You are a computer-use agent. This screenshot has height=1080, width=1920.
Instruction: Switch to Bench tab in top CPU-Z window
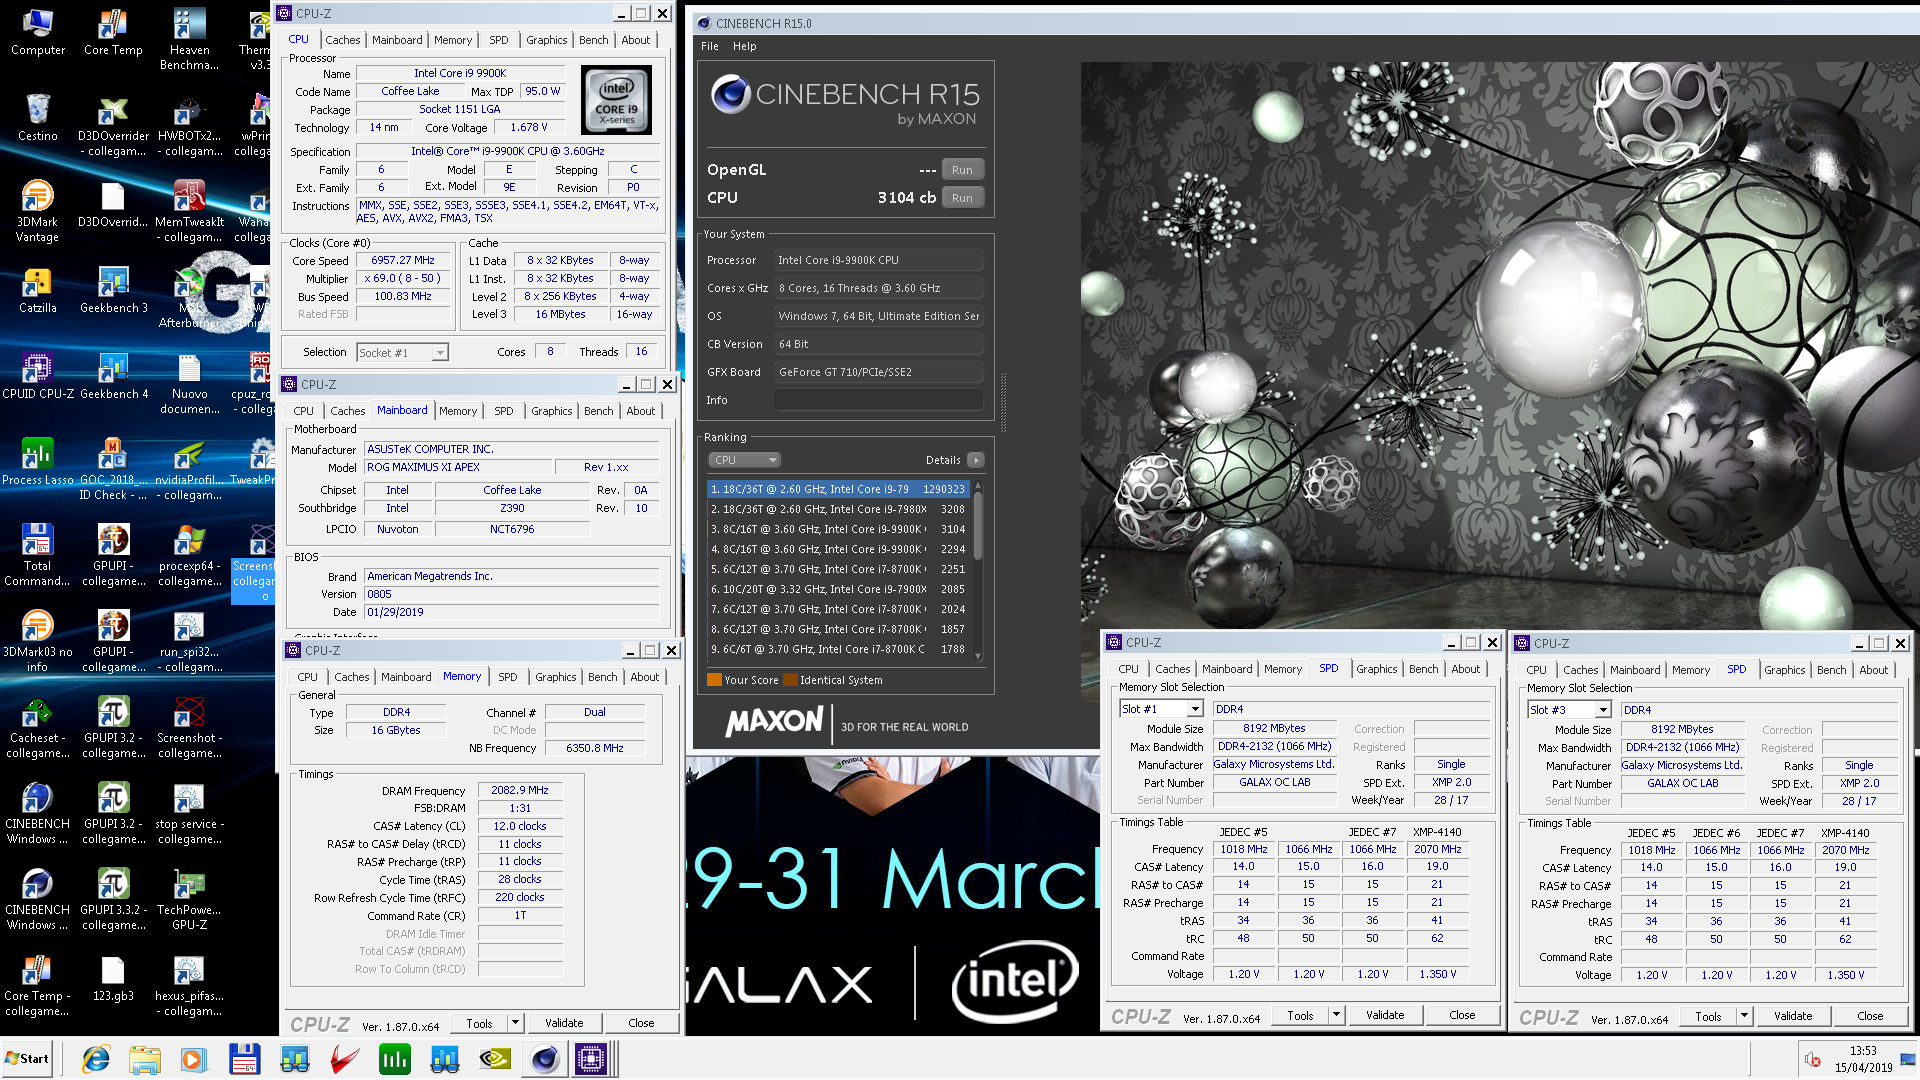(593, 40)
